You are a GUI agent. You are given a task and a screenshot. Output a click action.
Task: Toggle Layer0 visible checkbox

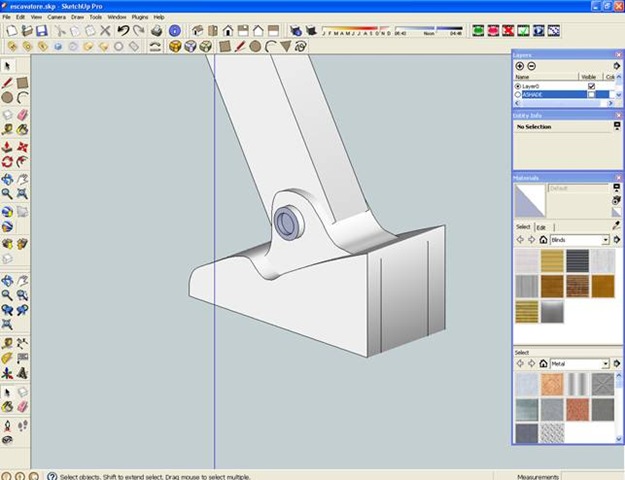click(x=591, y=86)
